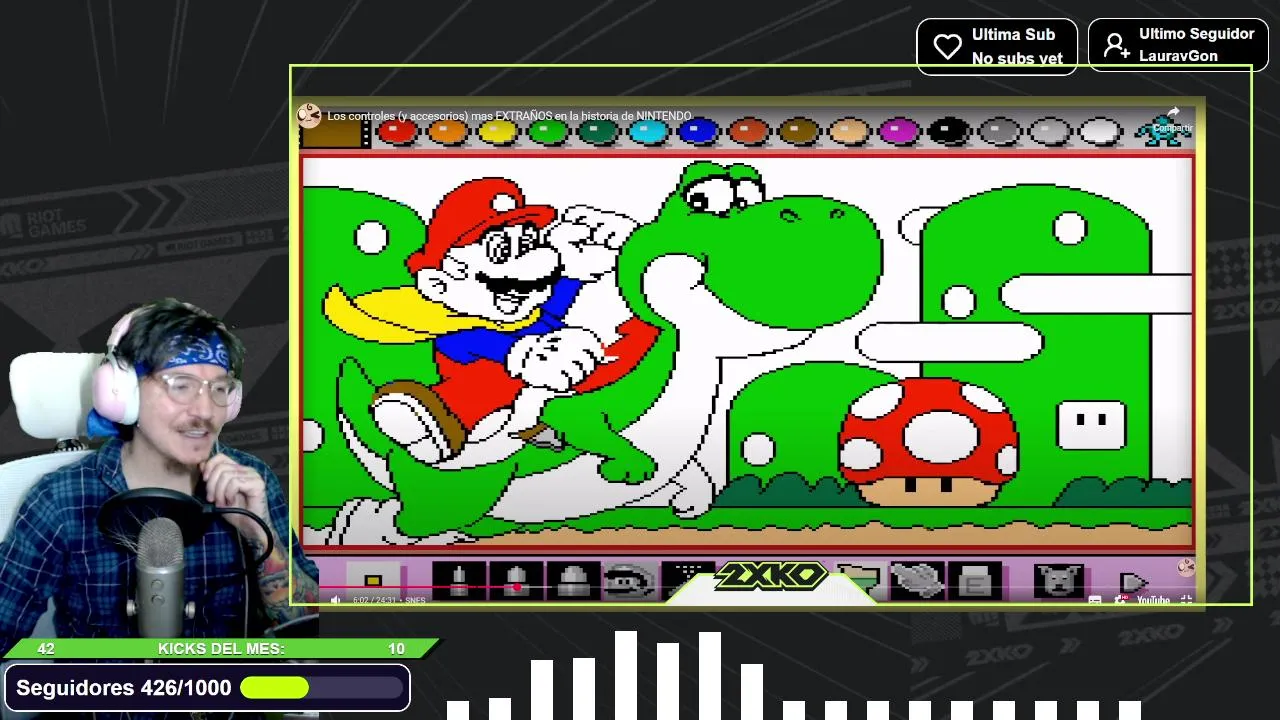Pick the dark green paint color
Image resolution: width=1280 pixels, height=720 pixels.
[597, 132]
